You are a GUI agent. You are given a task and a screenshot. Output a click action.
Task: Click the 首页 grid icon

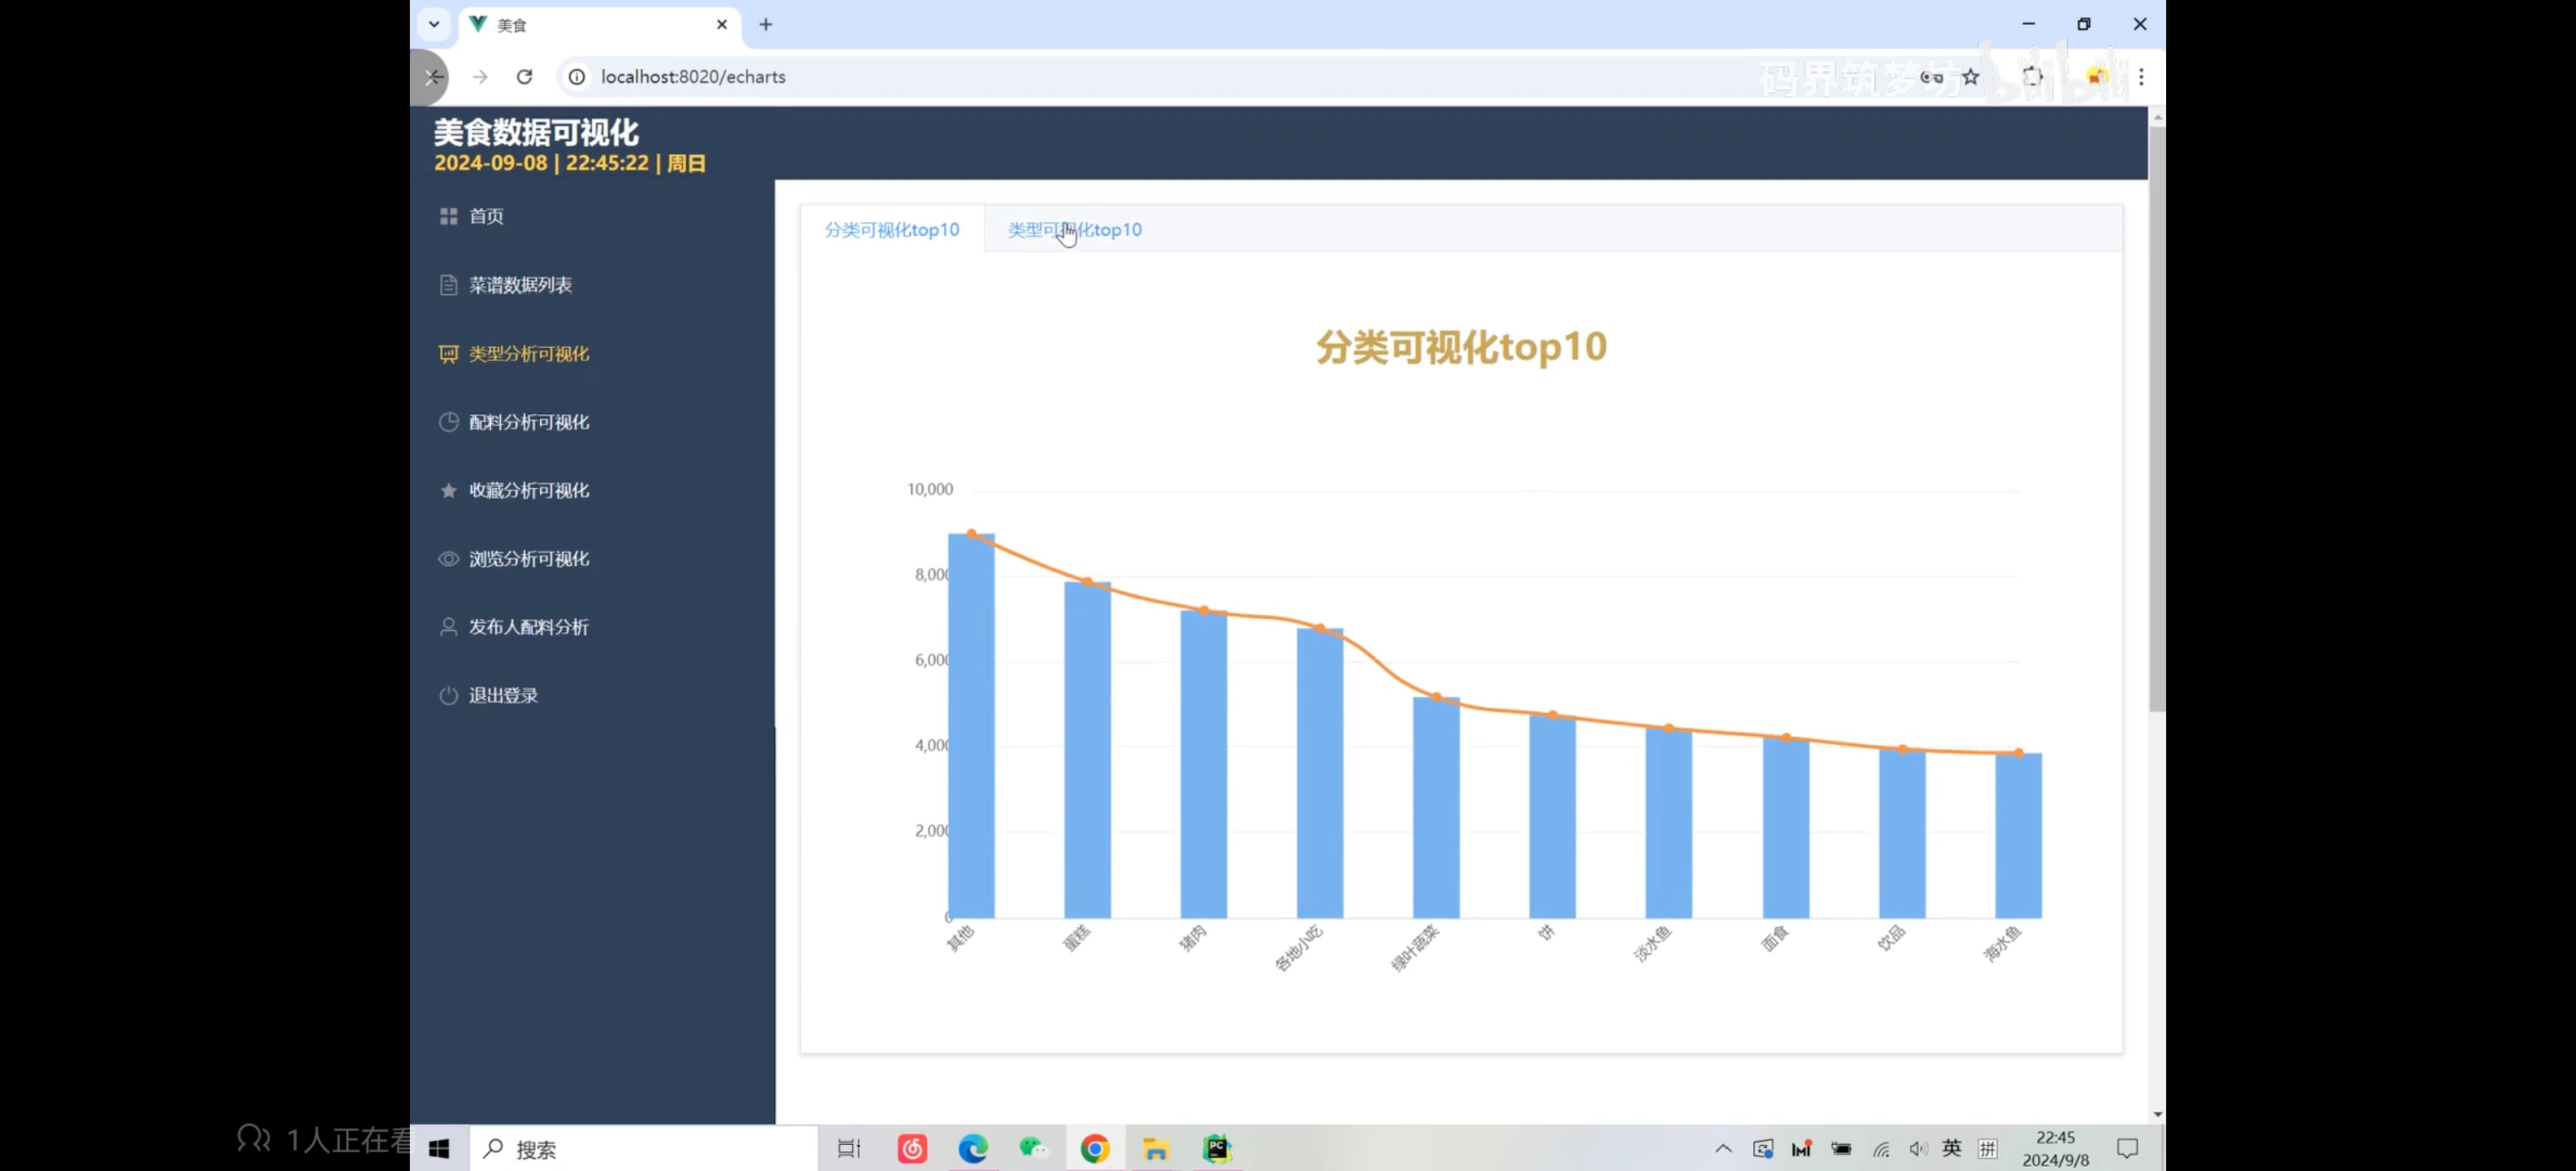click(448, 216)
